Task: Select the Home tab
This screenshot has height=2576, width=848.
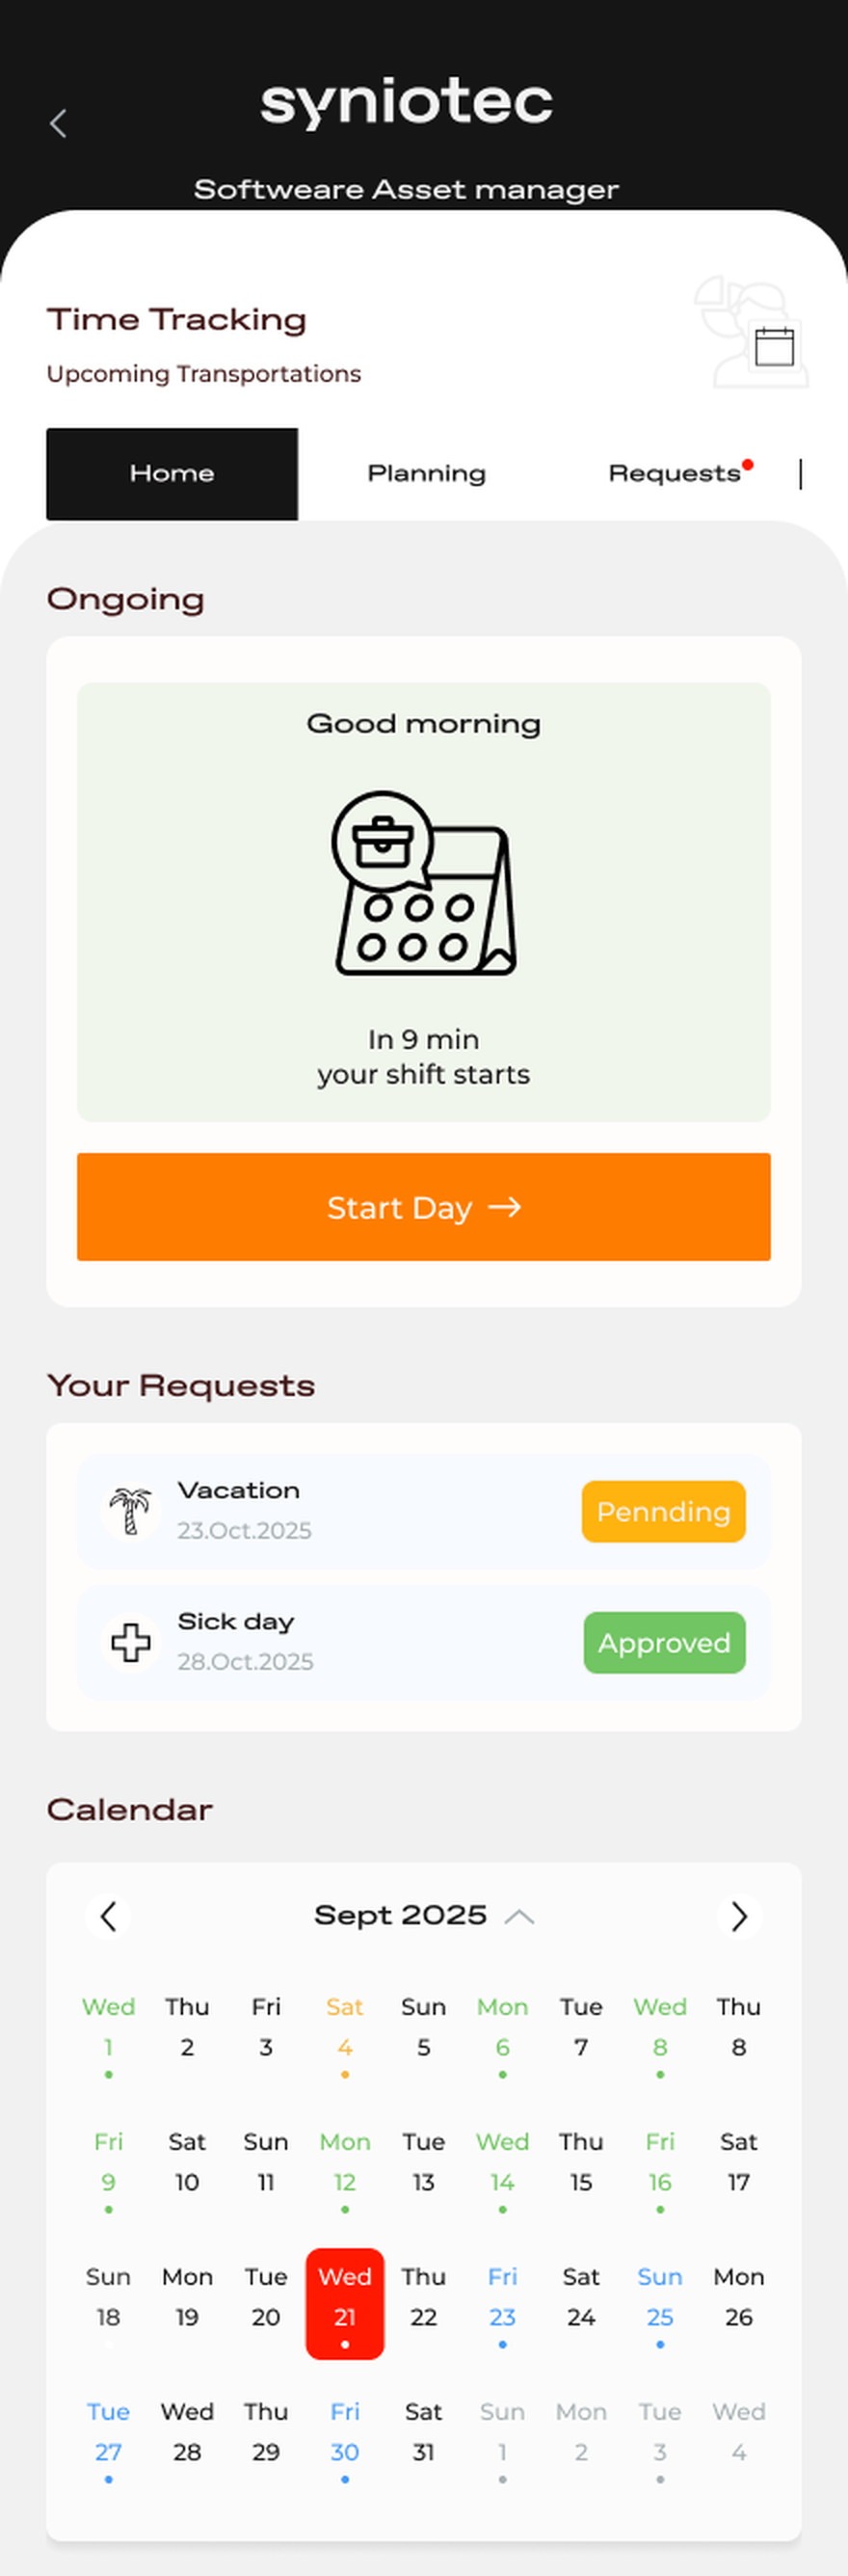Action: [x=172, y=474]
